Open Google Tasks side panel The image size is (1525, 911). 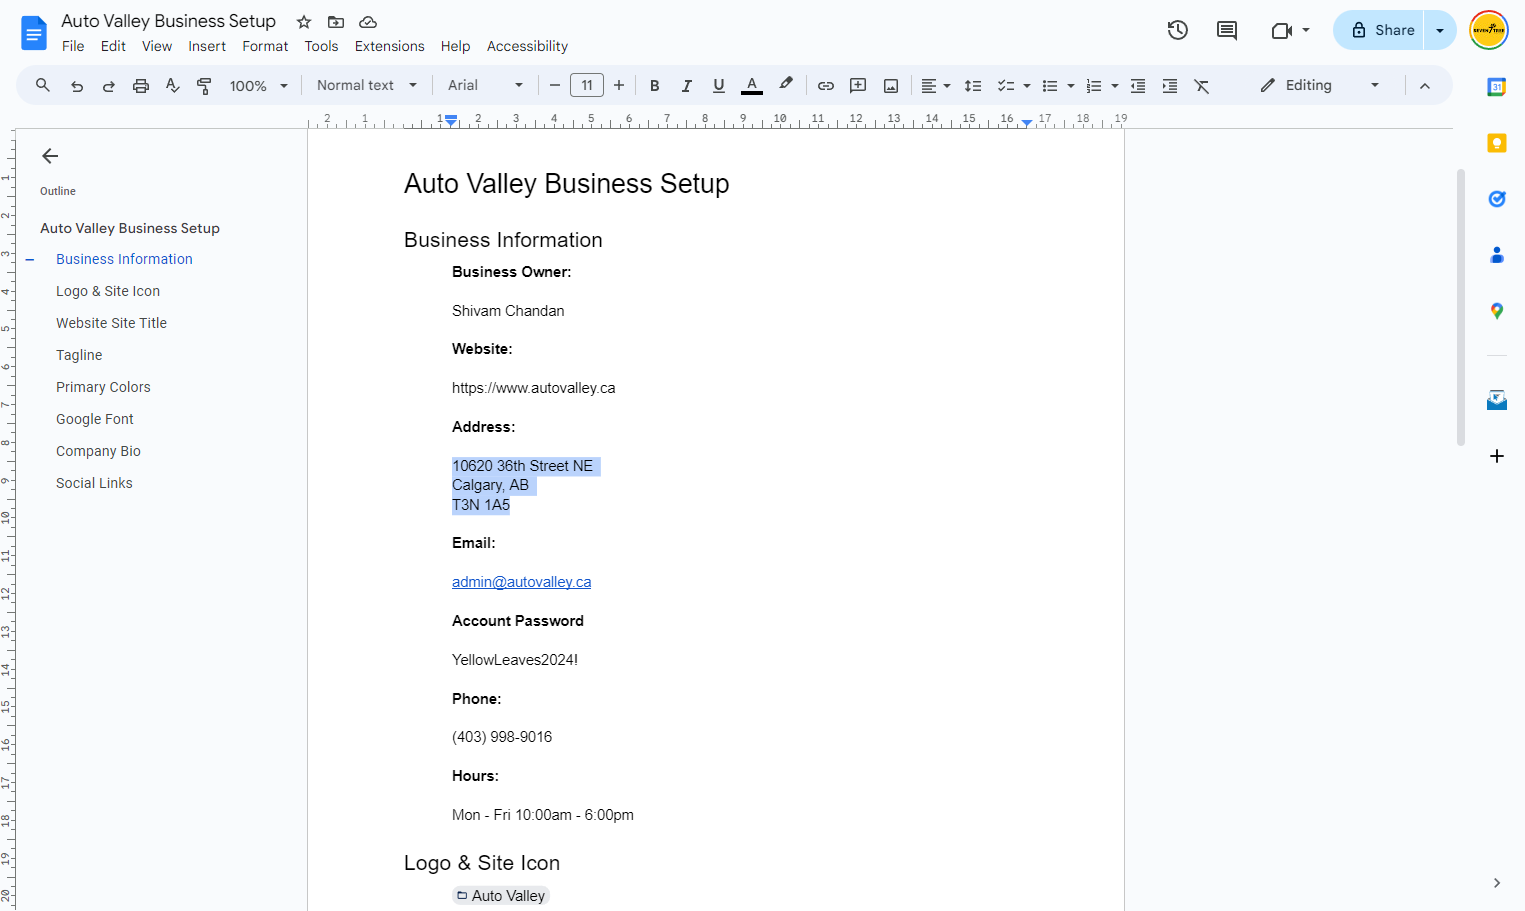pyautogui.click(x=1497, y=199)
